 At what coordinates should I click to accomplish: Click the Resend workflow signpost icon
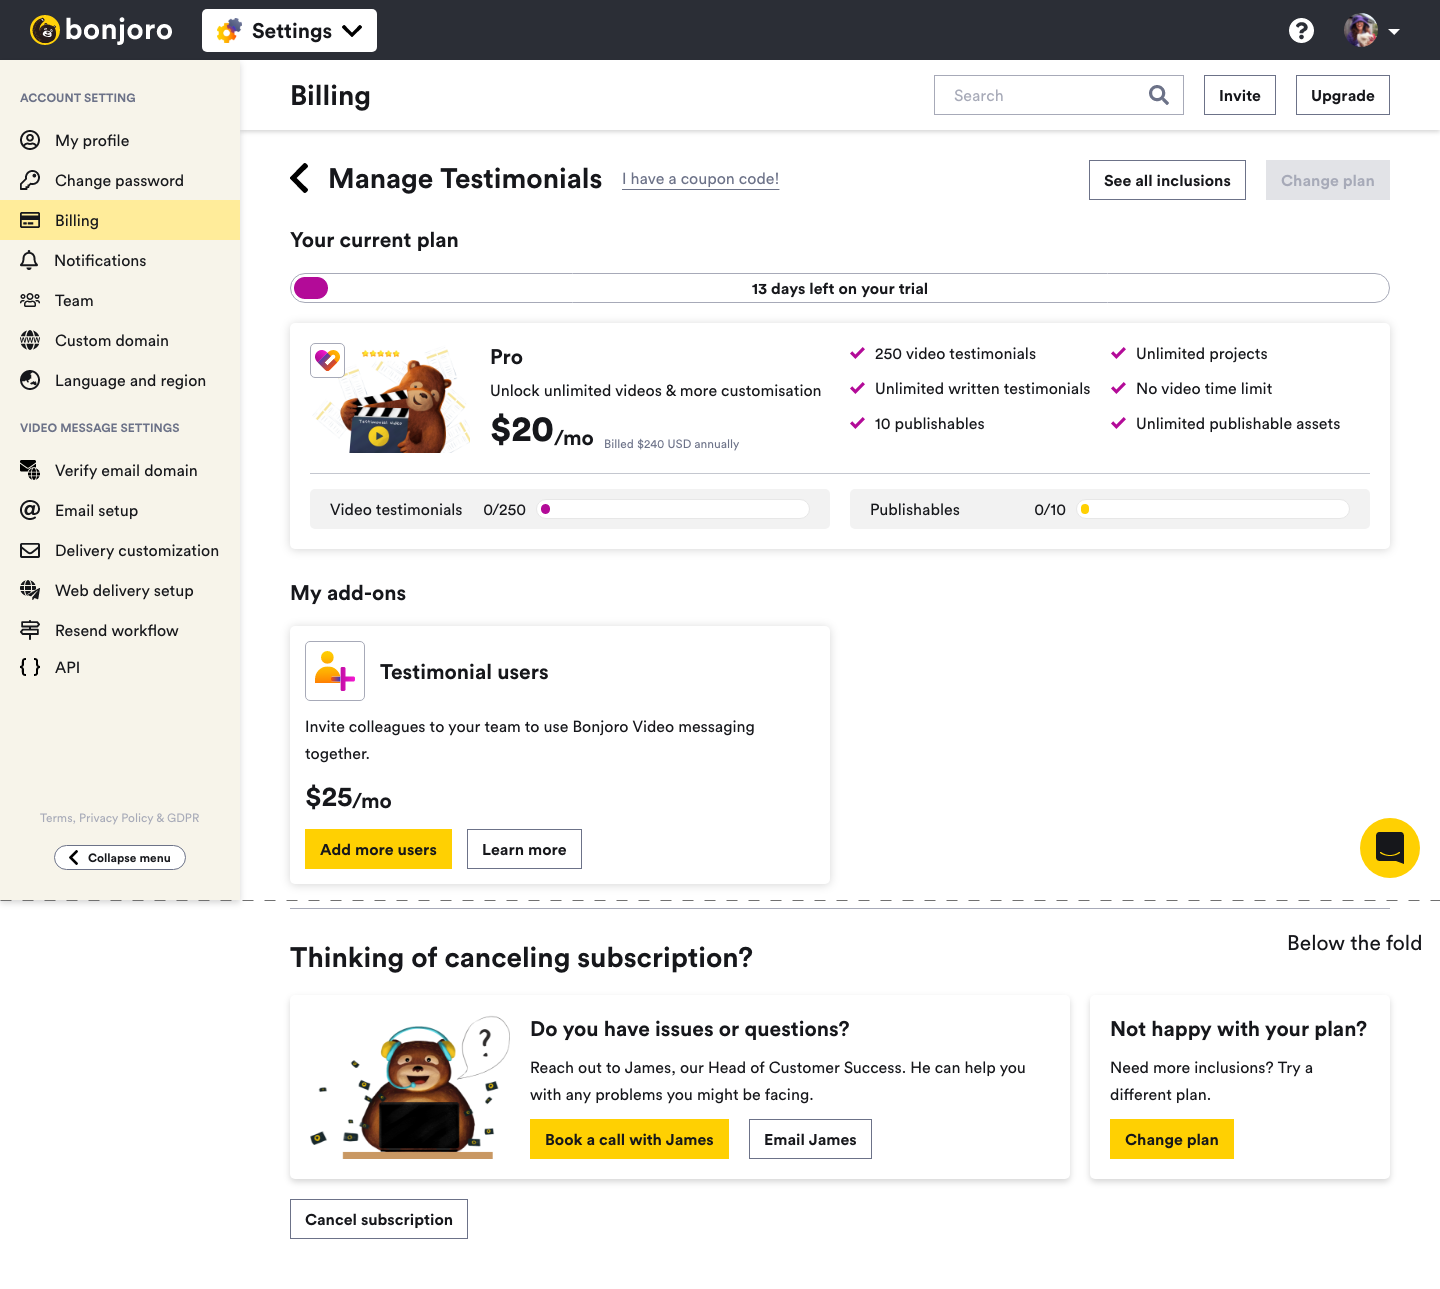30,630
